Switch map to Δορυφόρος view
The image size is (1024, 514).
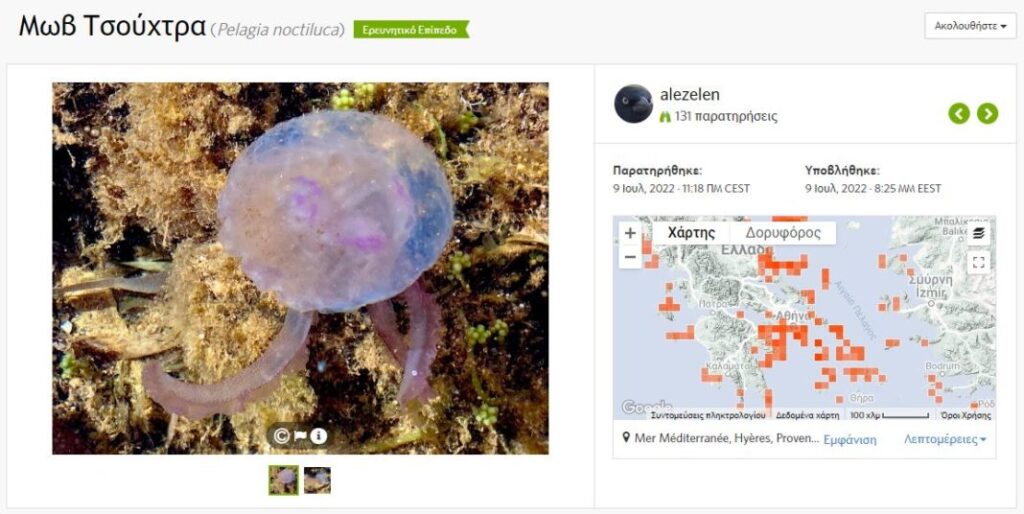(x=783, y=233)
